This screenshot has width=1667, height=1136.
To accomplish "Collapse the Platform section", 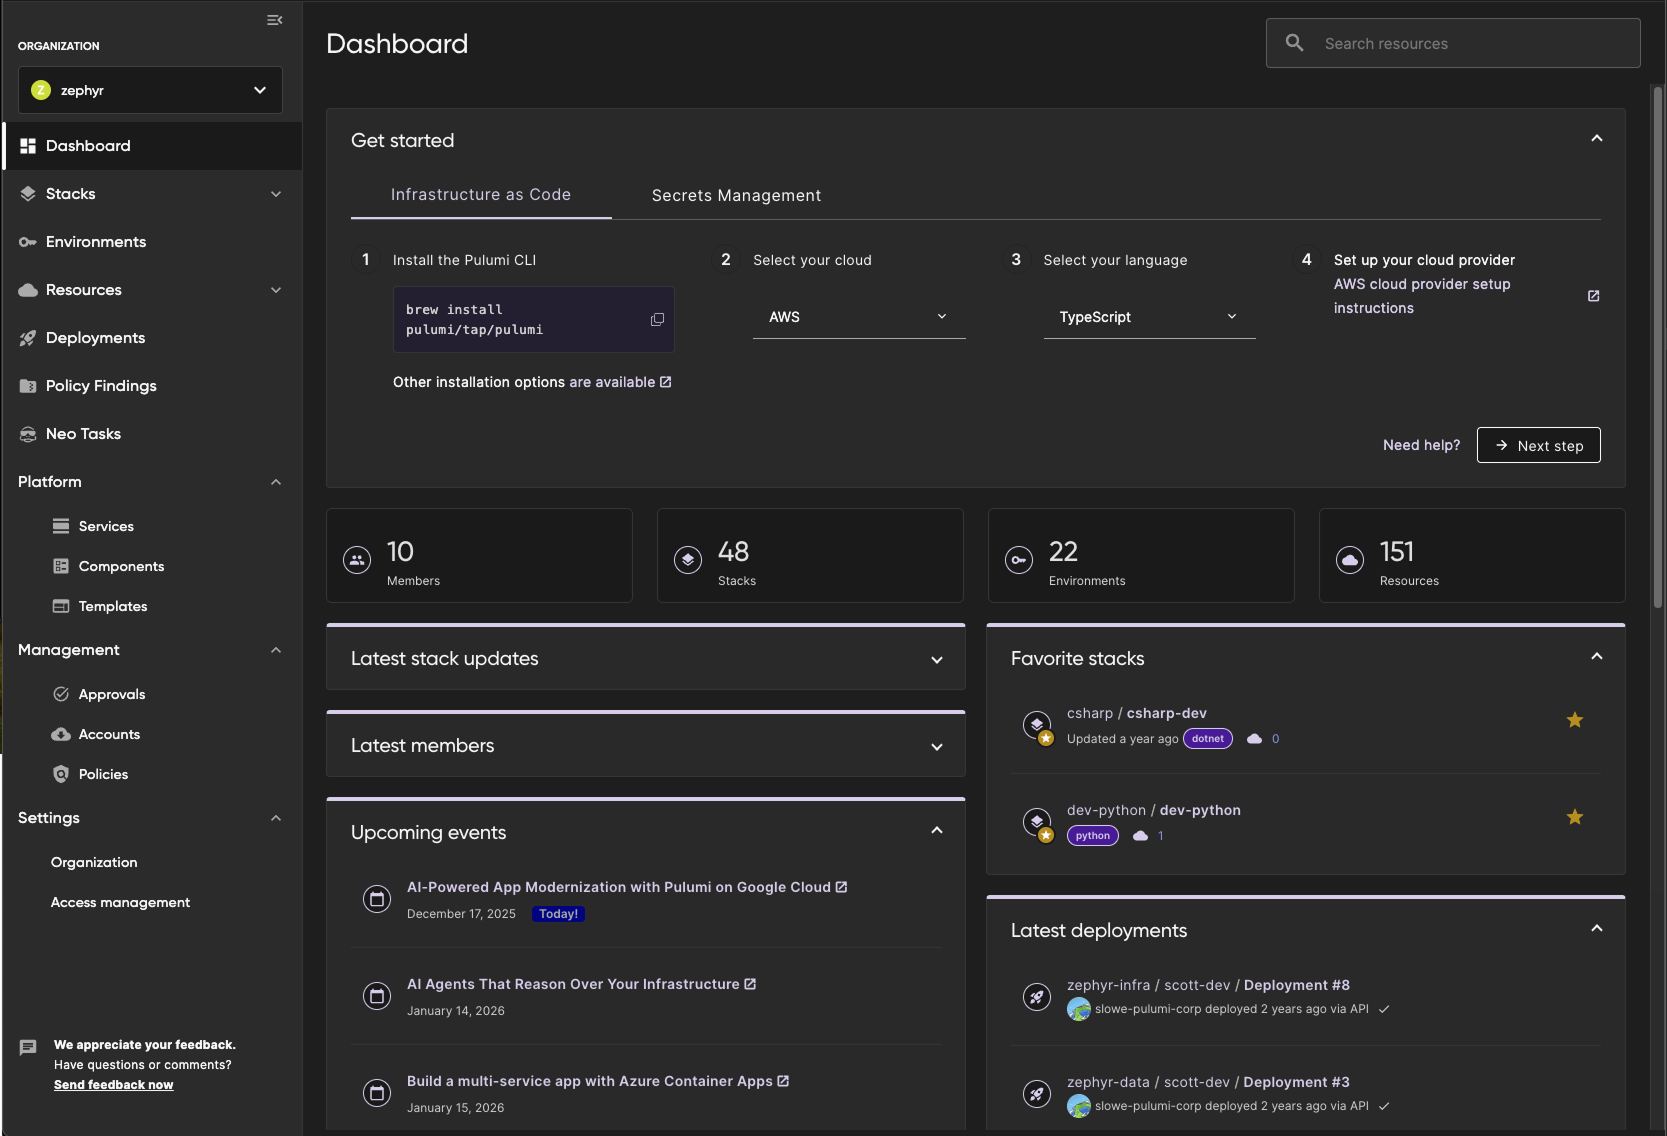I will click(276, 482).
